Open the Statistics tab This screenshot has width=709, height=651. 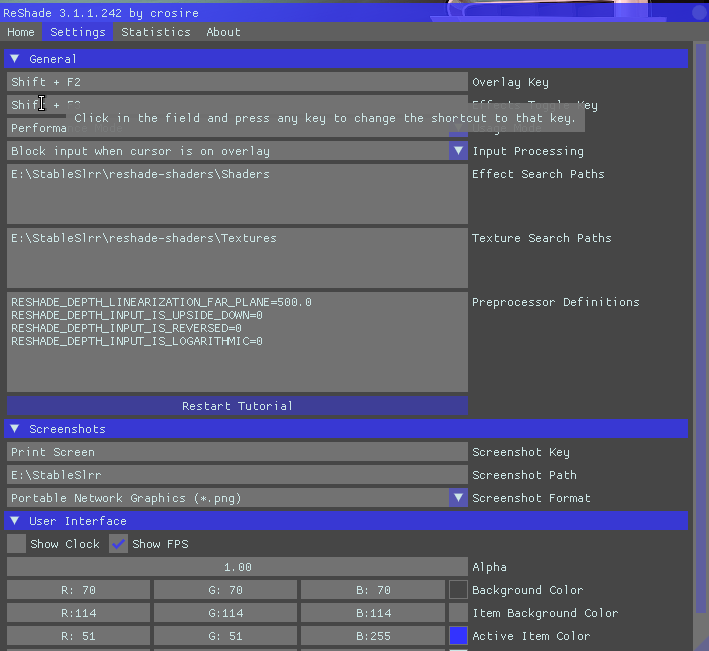[x=156, y=32]
